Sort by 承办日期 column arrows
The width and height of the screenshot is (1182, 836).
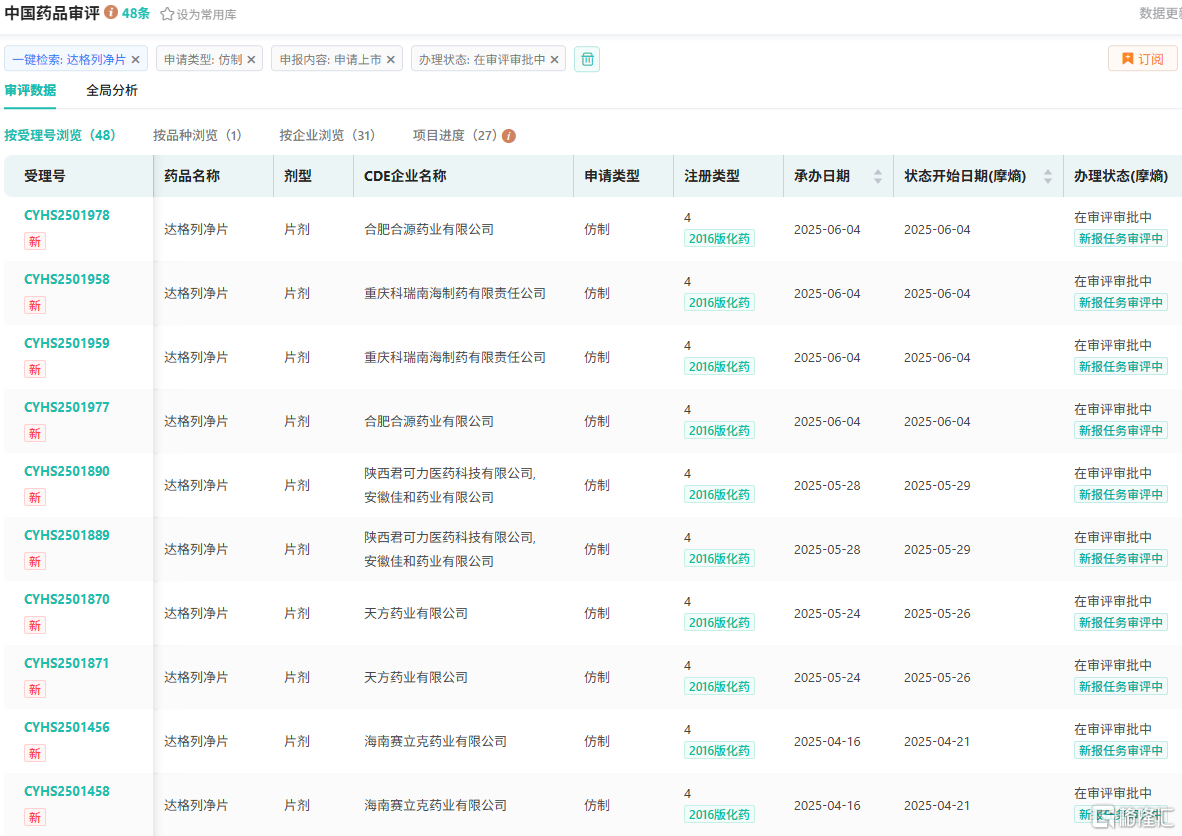pyautogui.click(x=877, y=176)
